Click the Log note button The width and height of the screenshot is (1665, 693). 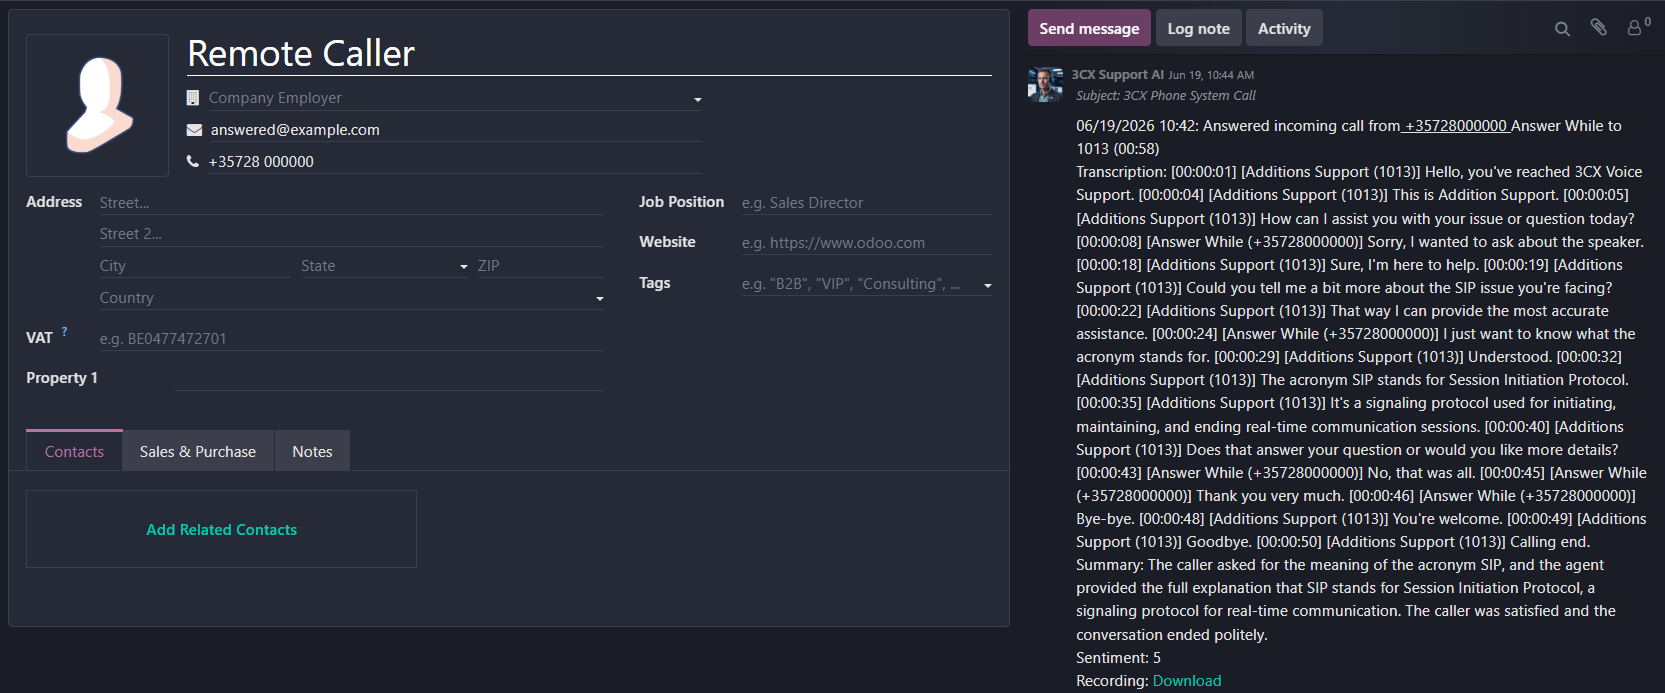coord(1199,28)
